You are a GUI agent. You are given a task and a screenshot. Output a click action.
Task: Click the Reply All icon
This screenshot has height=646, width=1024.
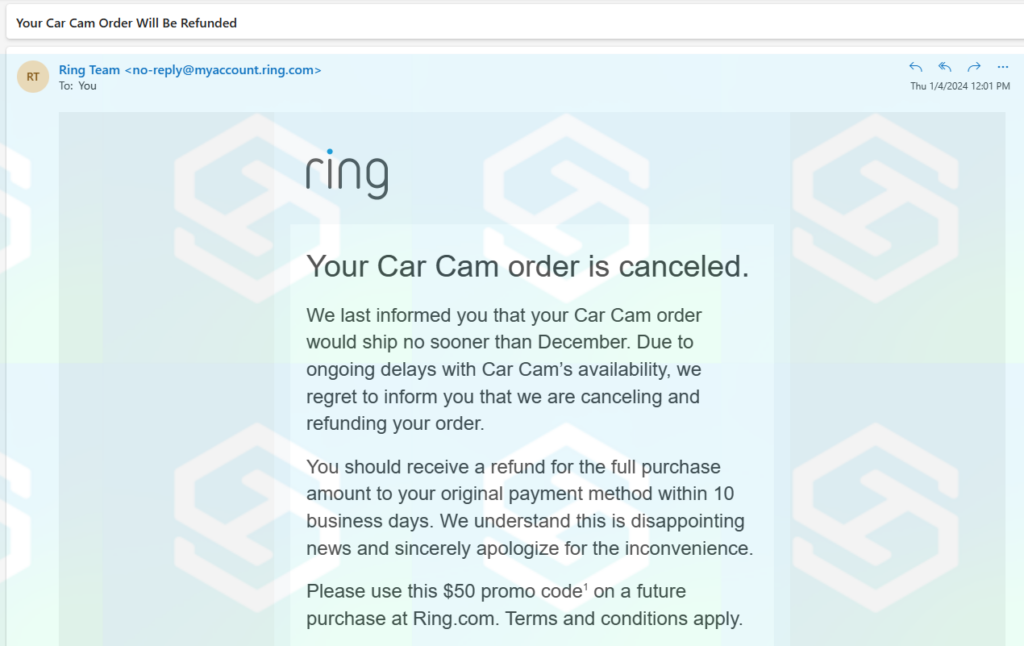coord(944,67)
